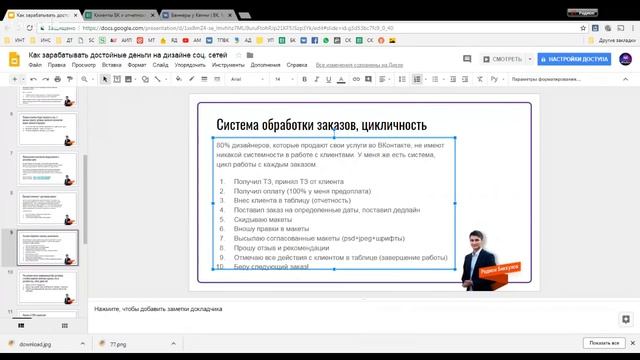
Task: Toggle bold formatting
Action: pos(304,79)
